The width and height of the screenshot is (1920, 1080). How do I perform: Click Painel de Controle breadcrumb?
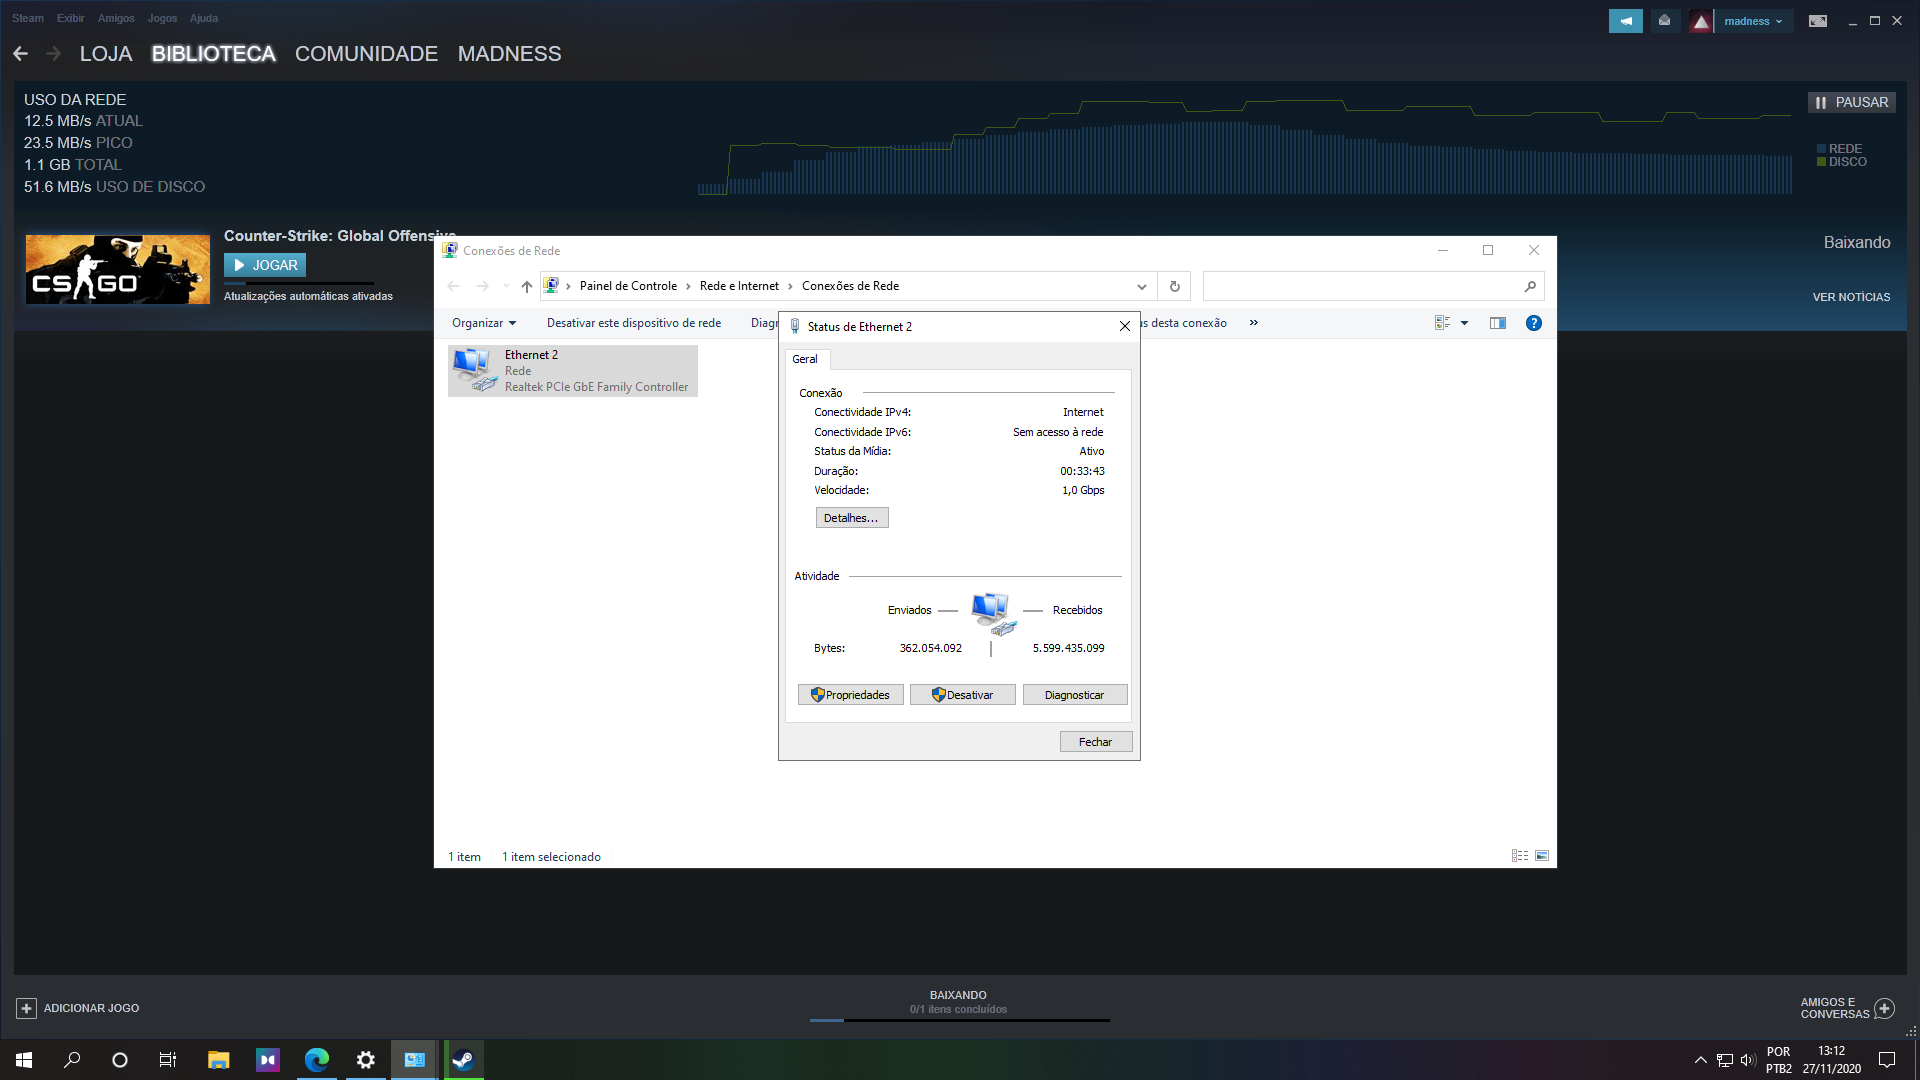pos(628,286)
